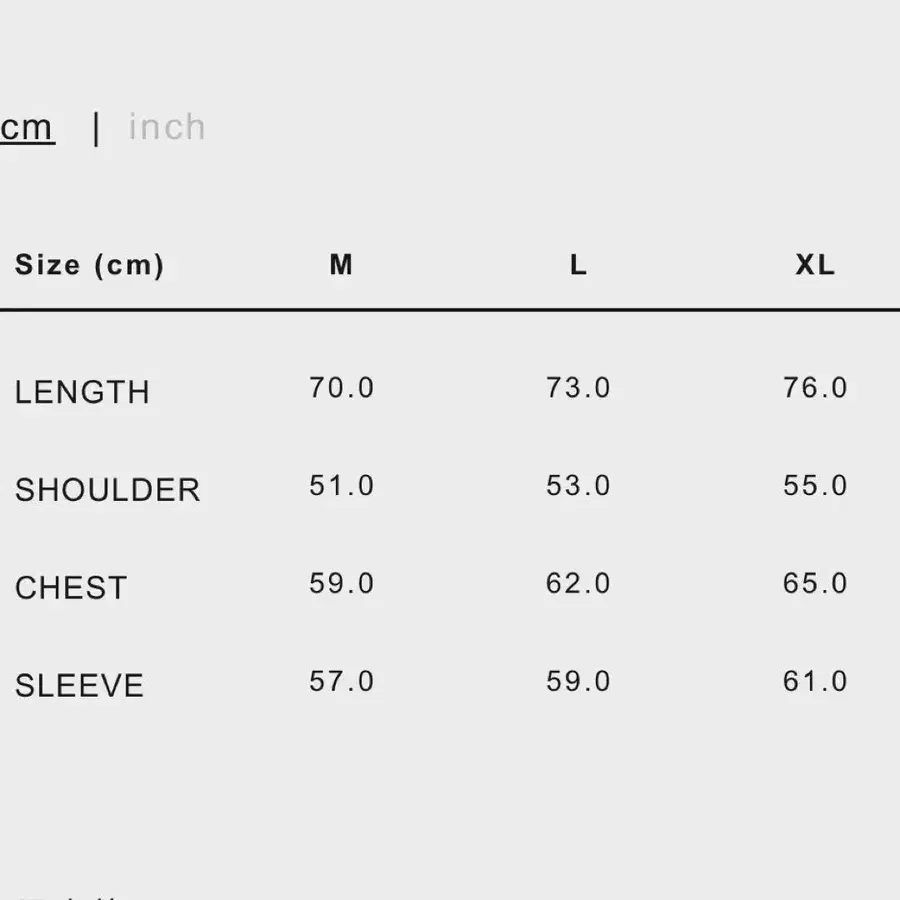Click the L chest value 62.0
This screenshot has height=900, width=900.
click(578, 584)
